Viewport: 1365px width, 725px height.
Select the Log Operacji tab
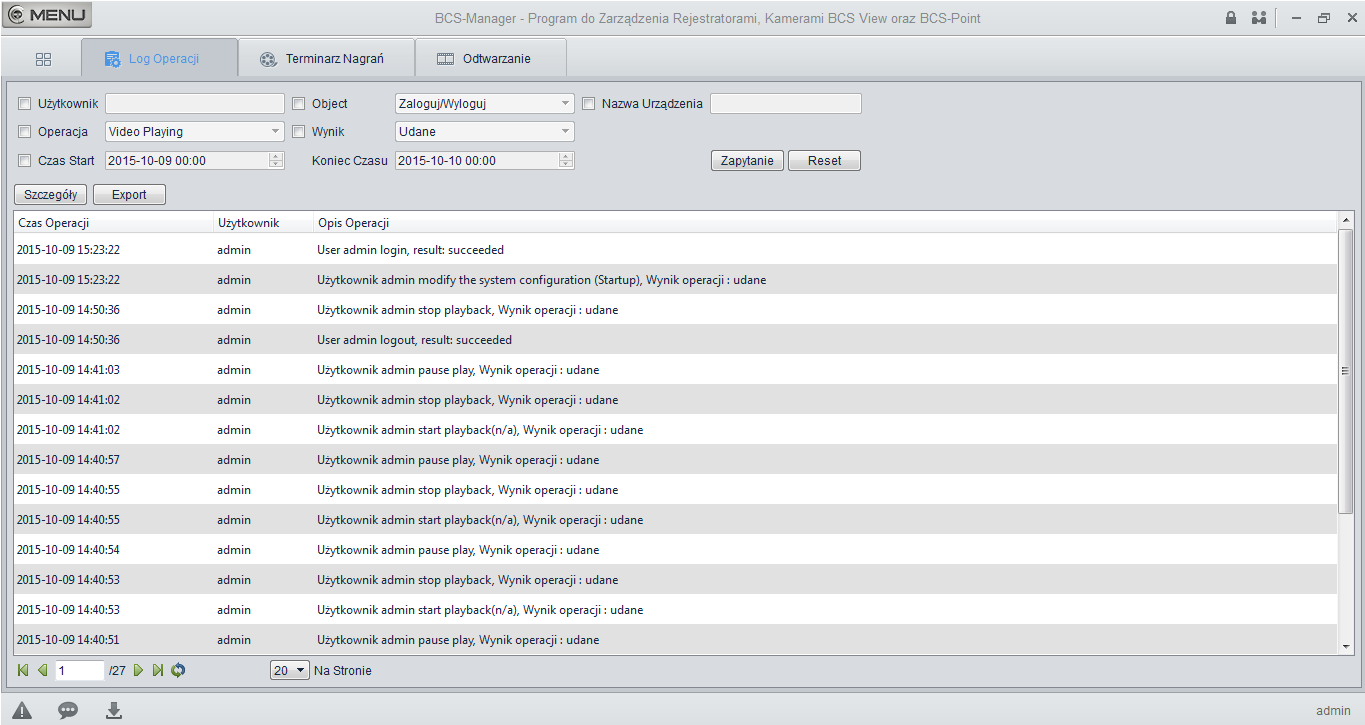pyautogui.click(x=159, y=58)
